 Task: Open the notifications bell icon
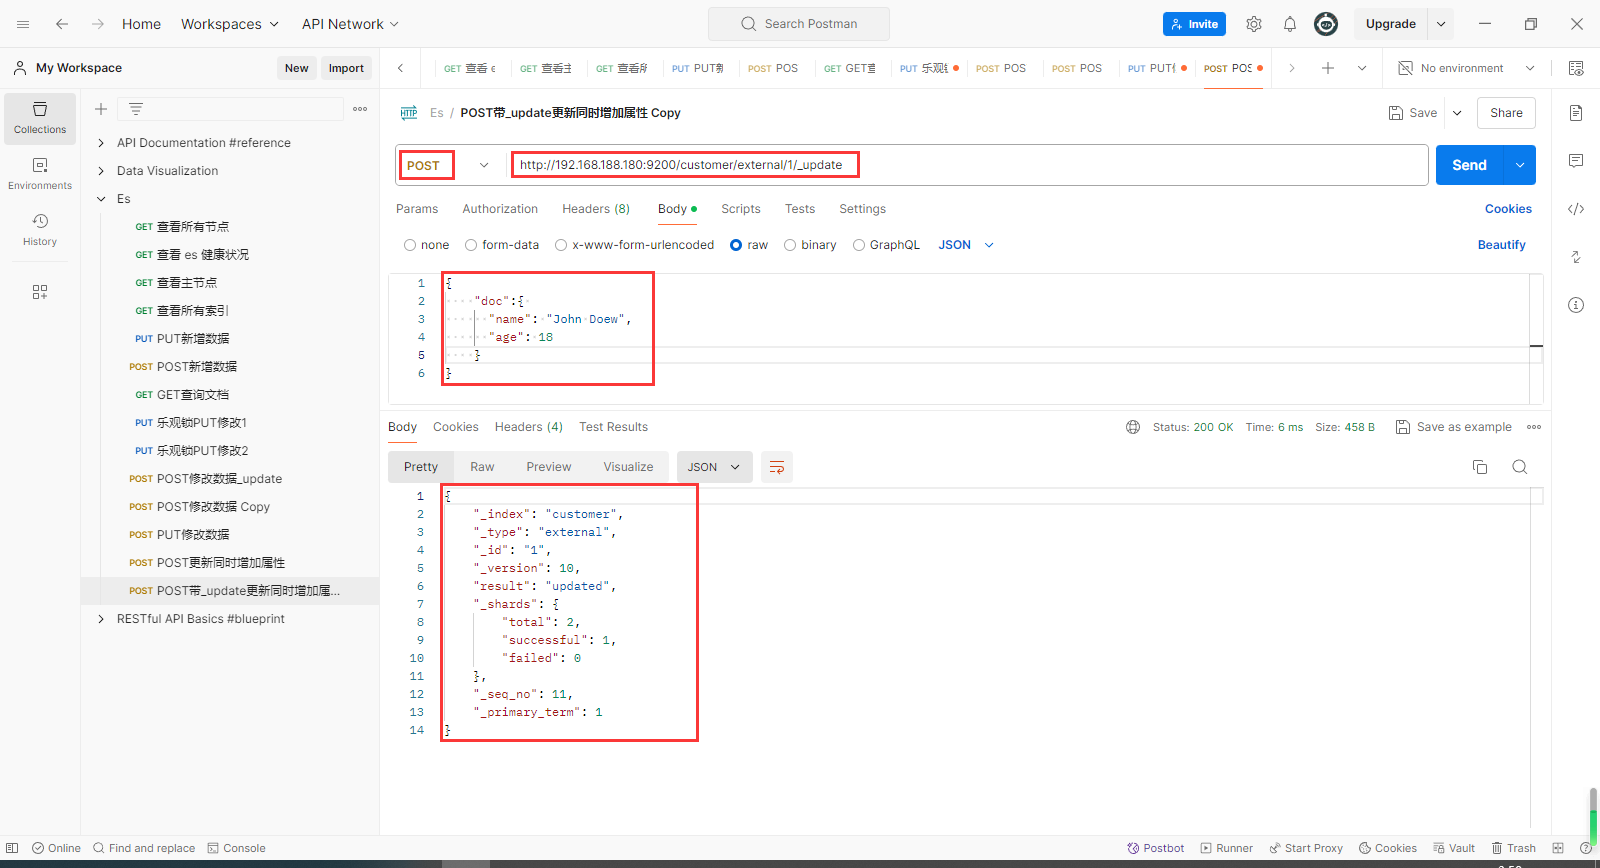(x=1290, y=24)
